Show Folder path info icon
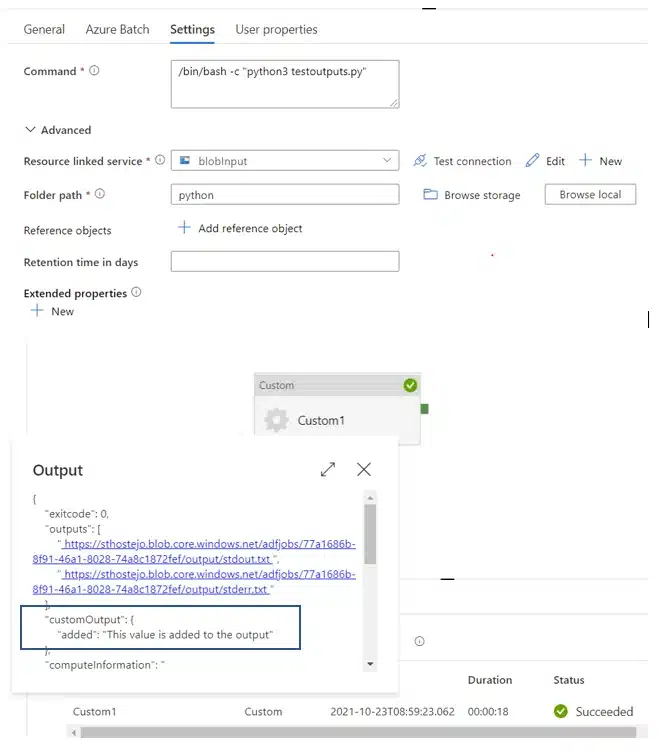The width and height of the screenshot is (659, 752). [x=100, y=194]
